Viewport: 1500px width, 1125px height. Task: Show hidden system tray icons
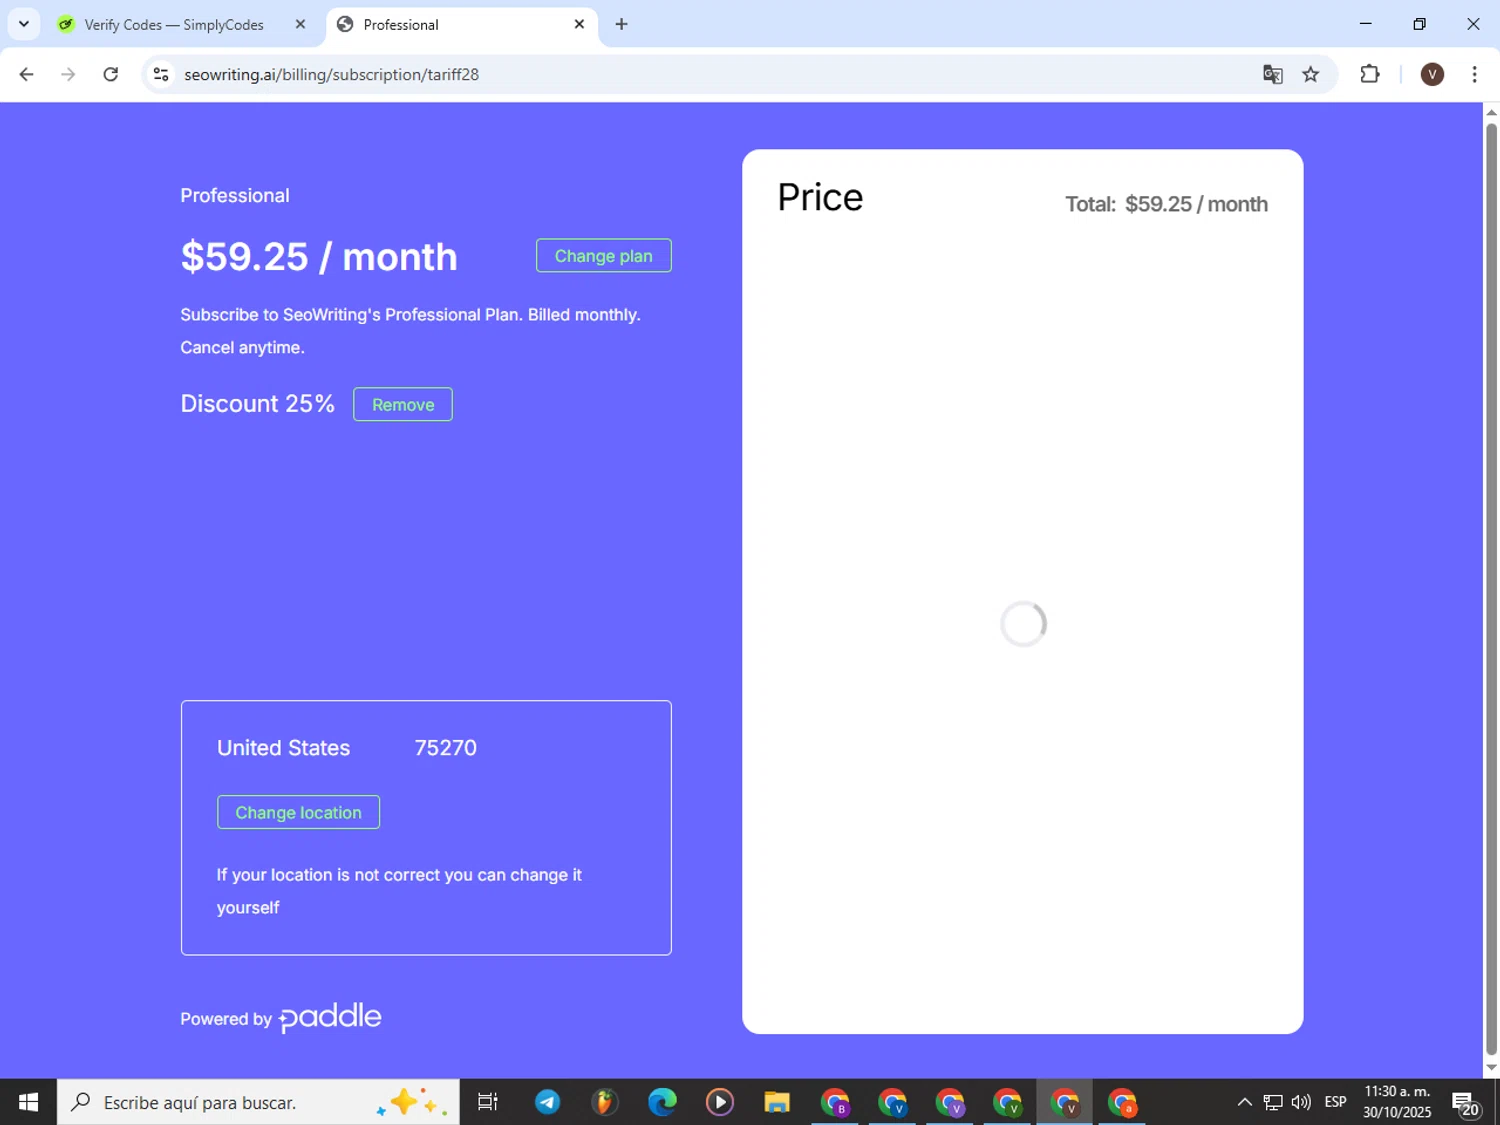(1244, 1102)
